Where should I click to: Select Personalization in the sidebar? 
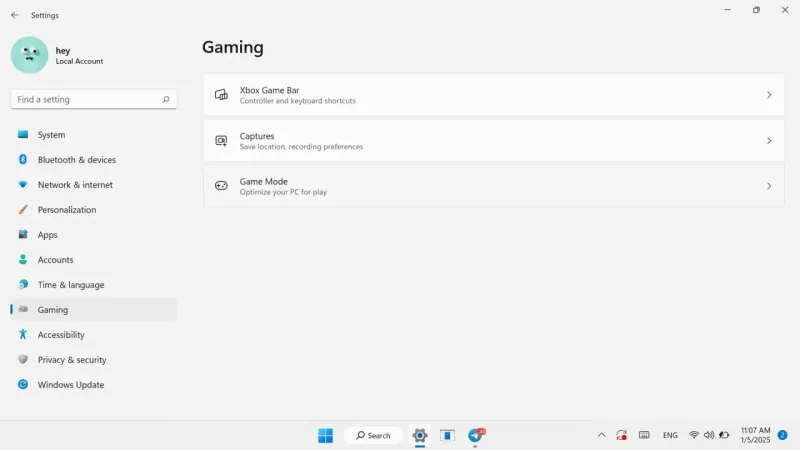94,210
